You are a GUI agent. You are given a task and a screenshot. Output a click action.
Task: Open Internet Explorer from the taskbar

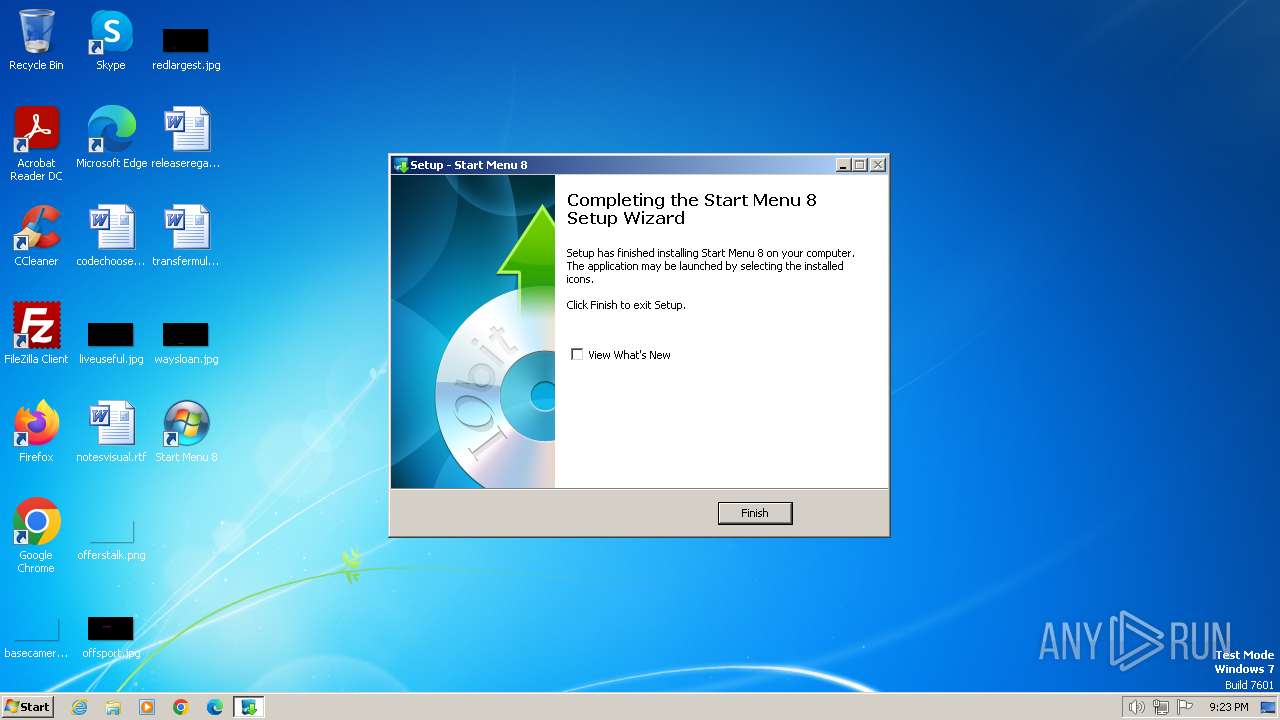[79, 707]
